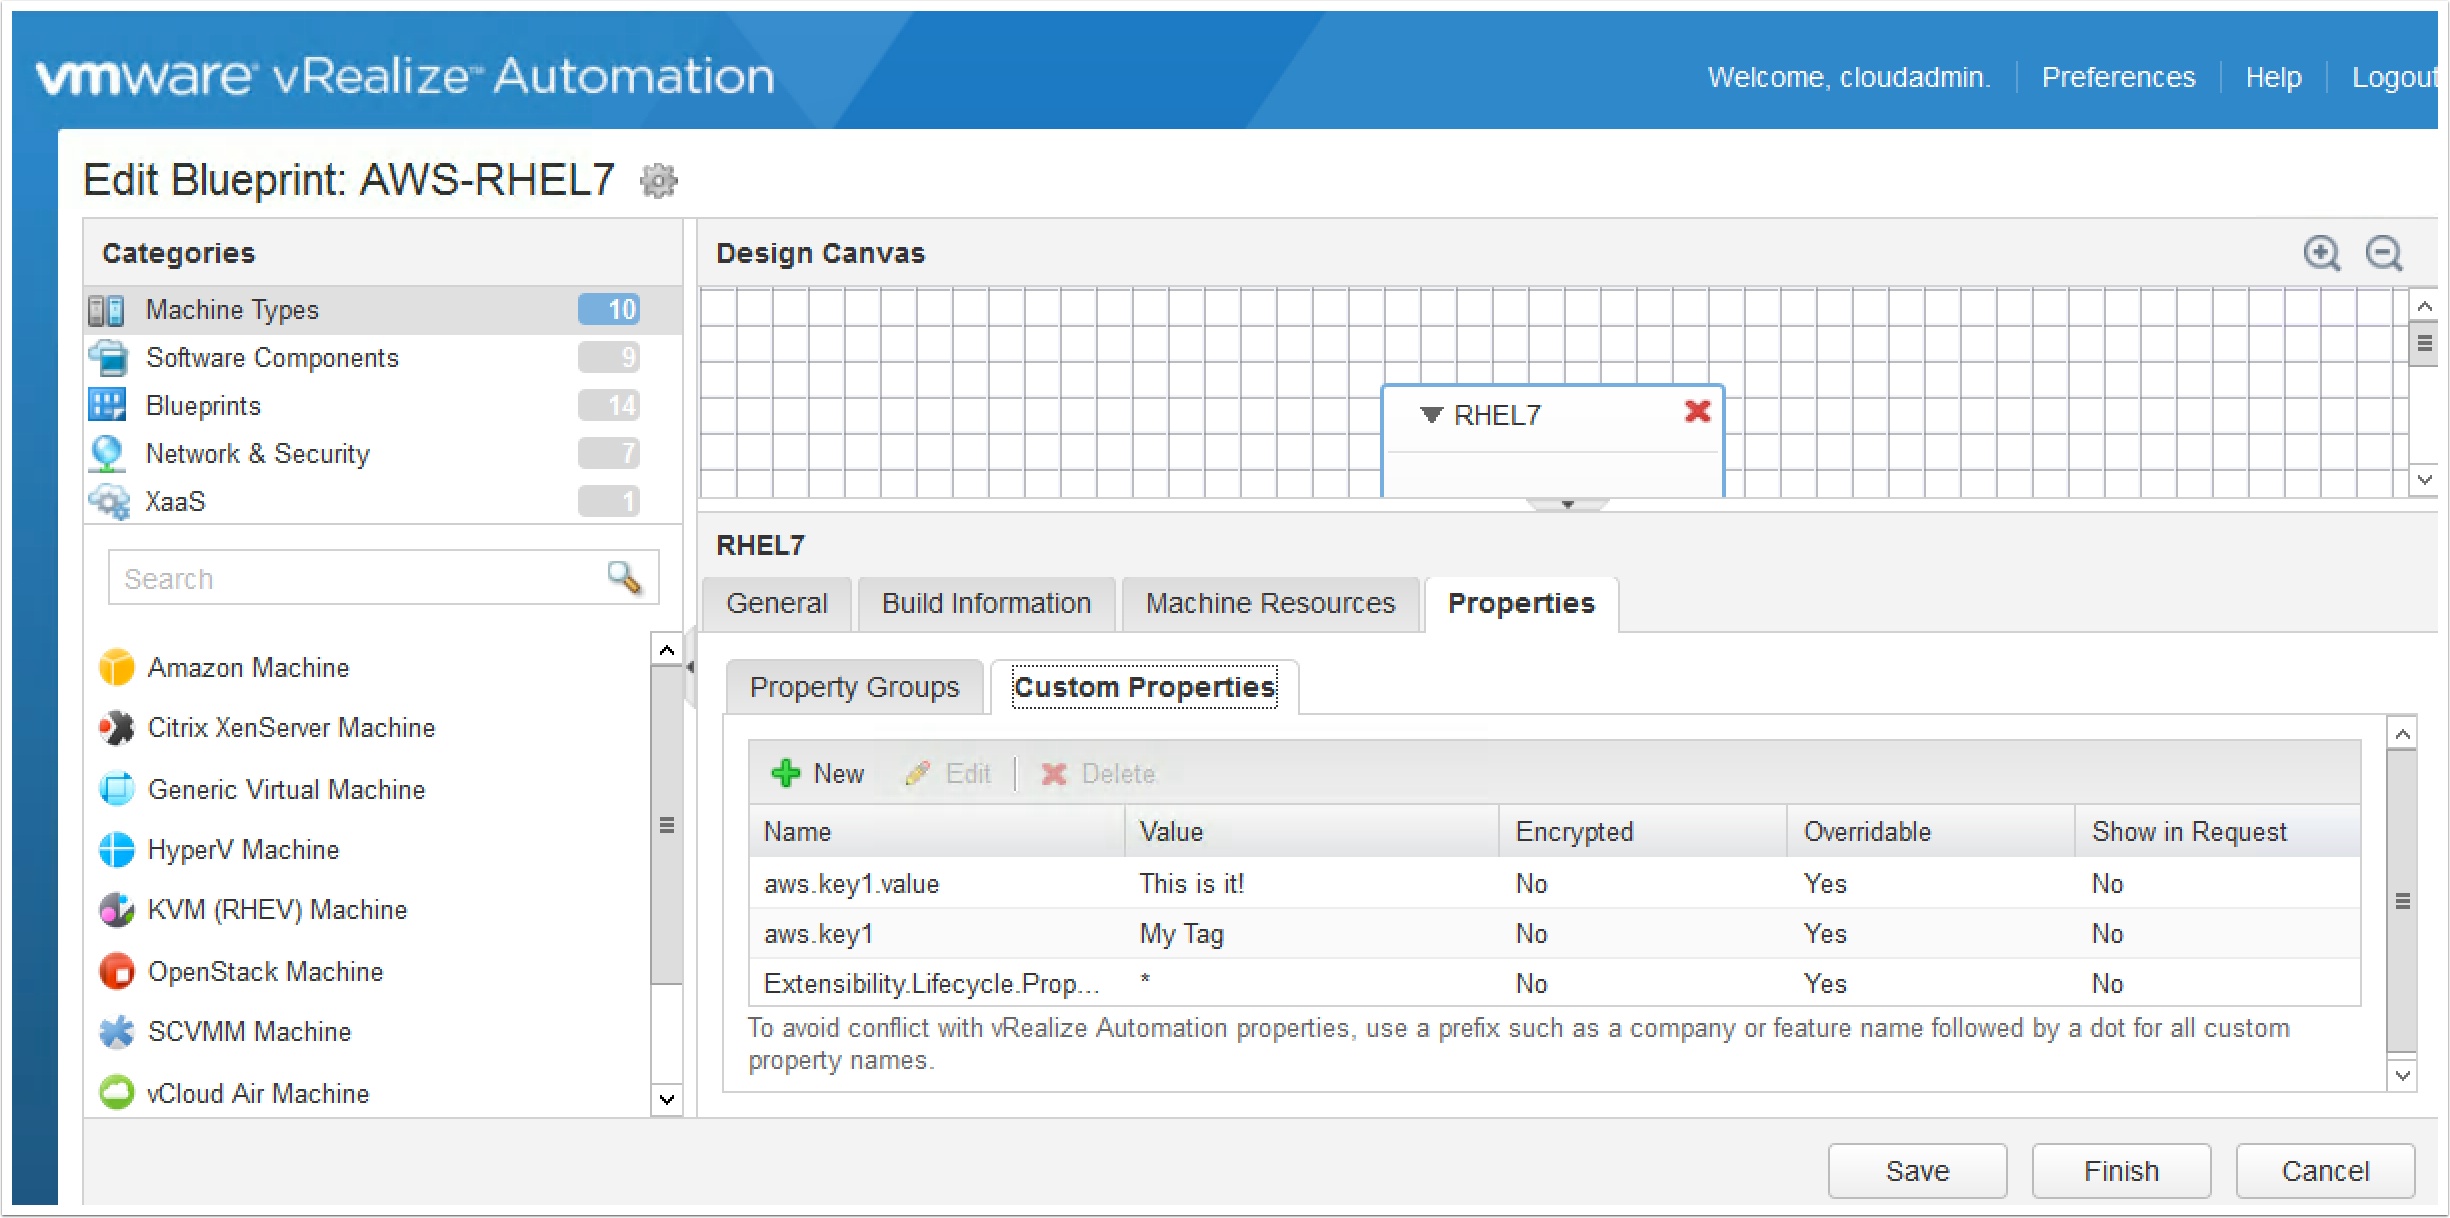Collapse the design canvas with bottom arrow
The height and width of the screenshot is (1218, 2450).
point(1567,505)
